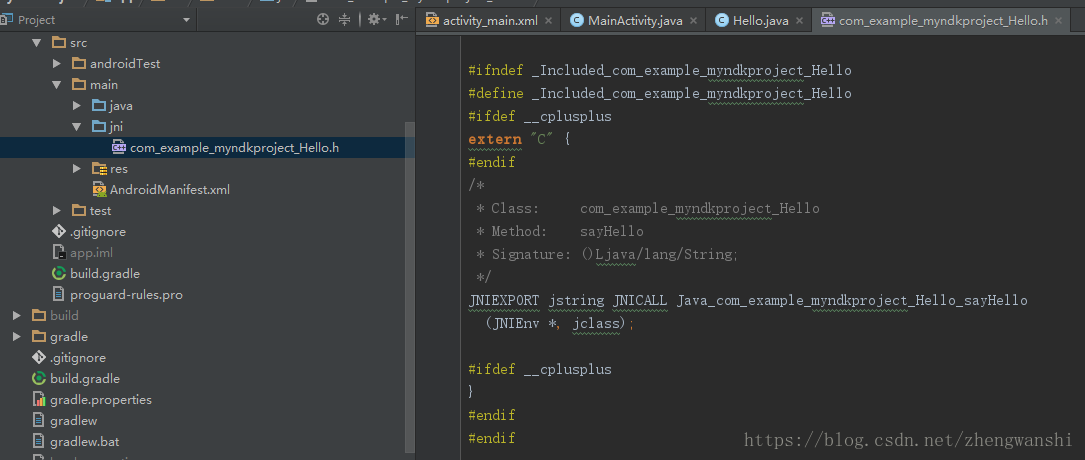This screenshot has height=460, width=1085.
Task: Click the hide Project panel icon
Action: (401, 19)
